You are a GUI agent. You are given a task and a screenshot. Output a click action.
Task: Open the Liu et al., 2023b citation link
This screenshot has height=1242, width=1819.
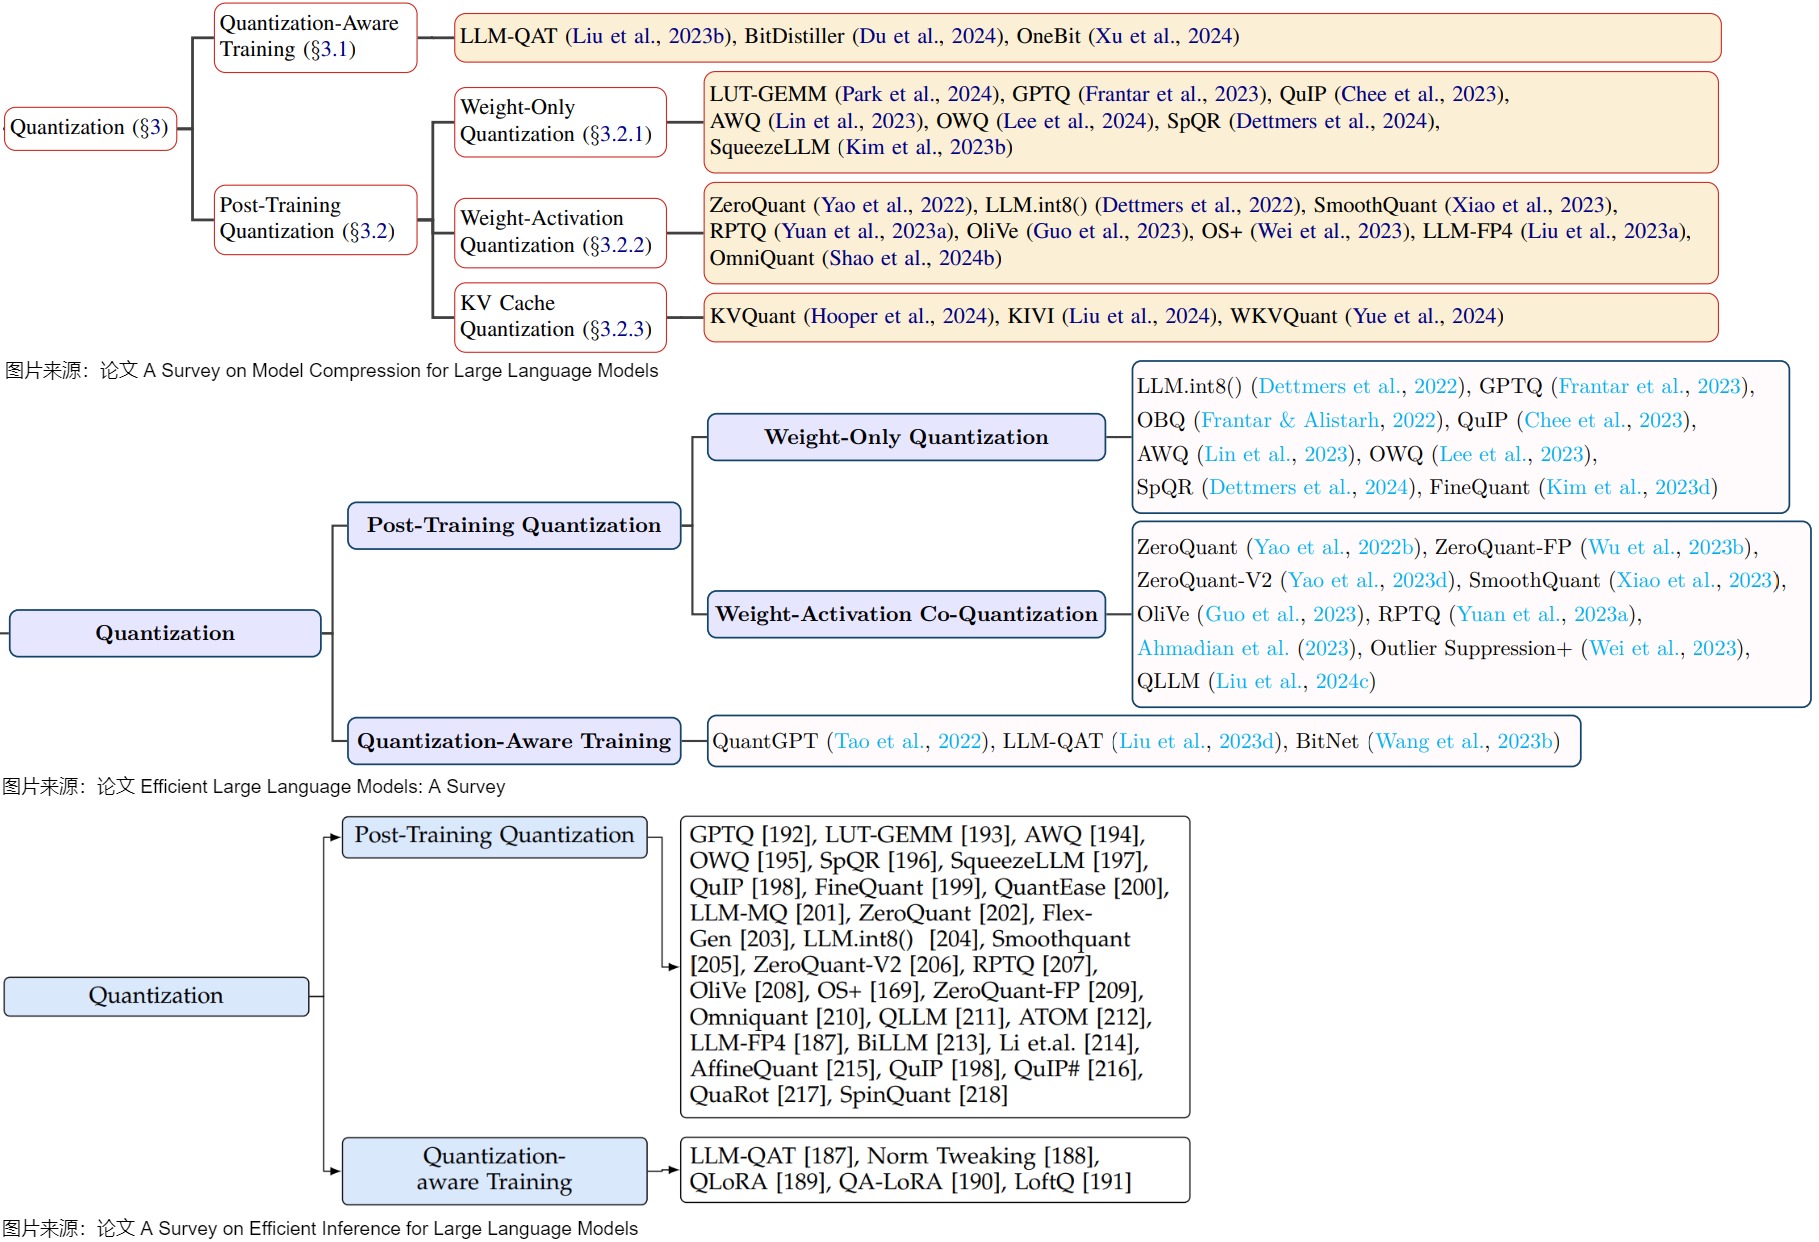pos(648,37)
